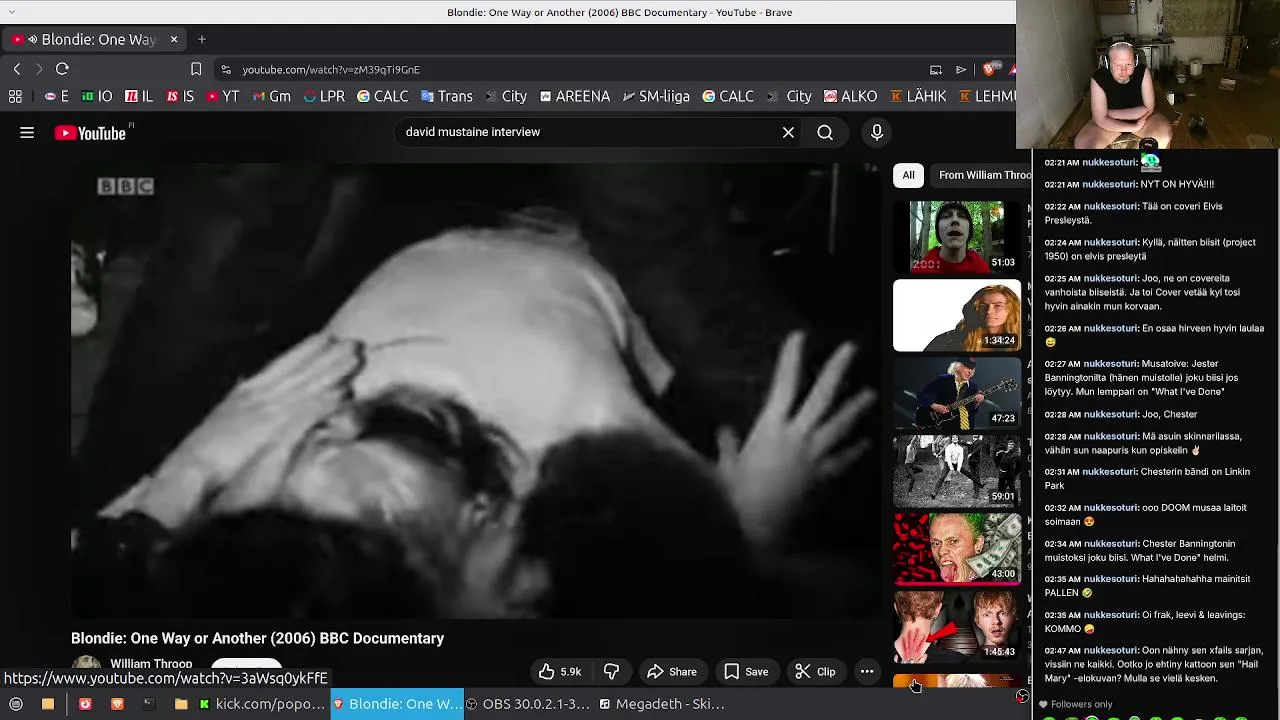
Task: Open the cast media icon in toolbar
Action: coord(936,69)
